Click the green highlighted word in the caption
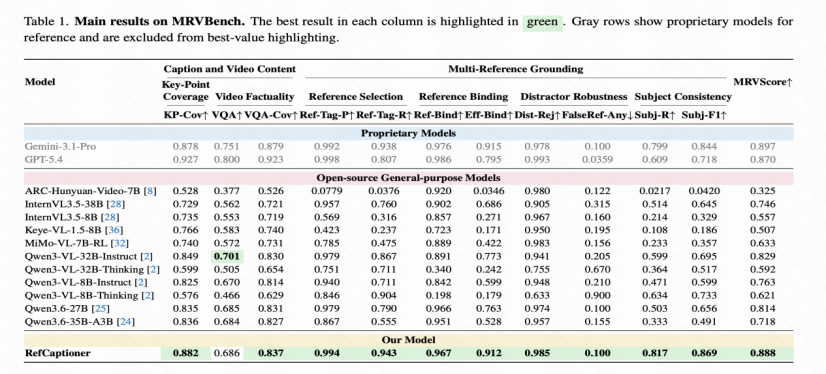 click(x=542, y=23)
